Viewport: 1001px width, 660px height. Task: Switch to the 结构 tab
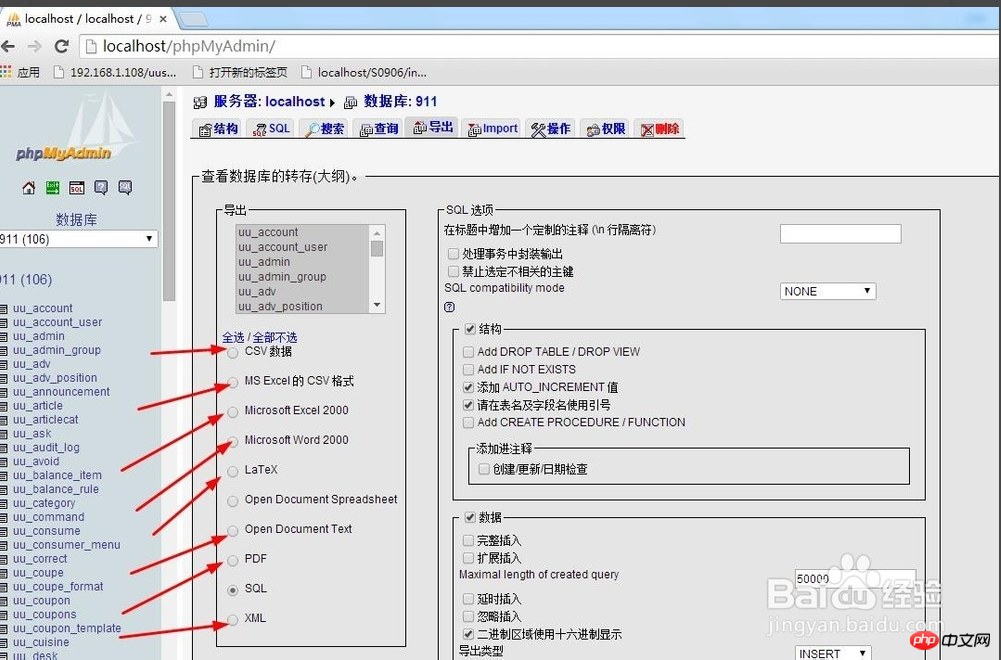[x=218, y=129]
